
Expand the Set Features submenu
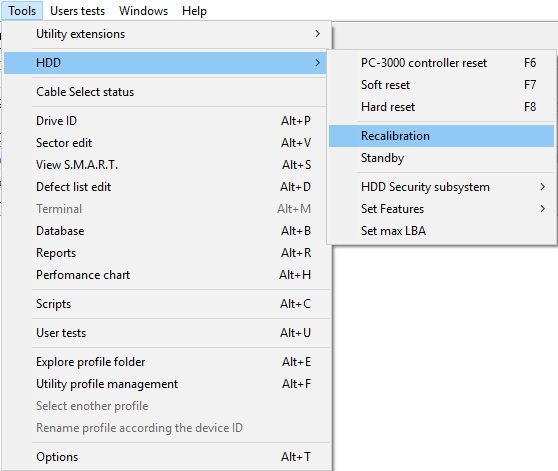pos(441,209)
